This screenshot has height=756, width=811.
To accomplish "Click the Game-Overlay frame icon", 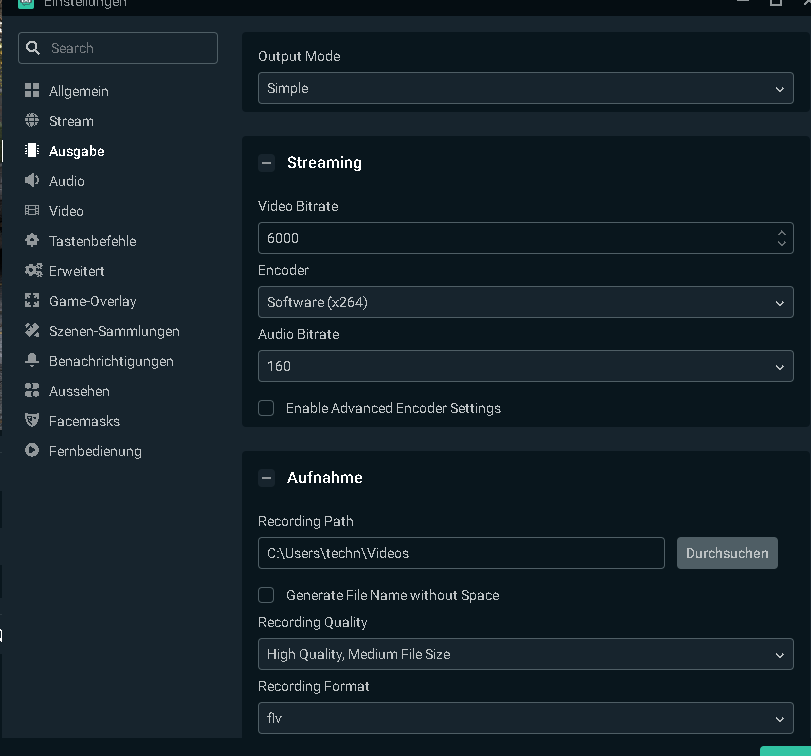I will pyautogui.click(x=32, y=301).
